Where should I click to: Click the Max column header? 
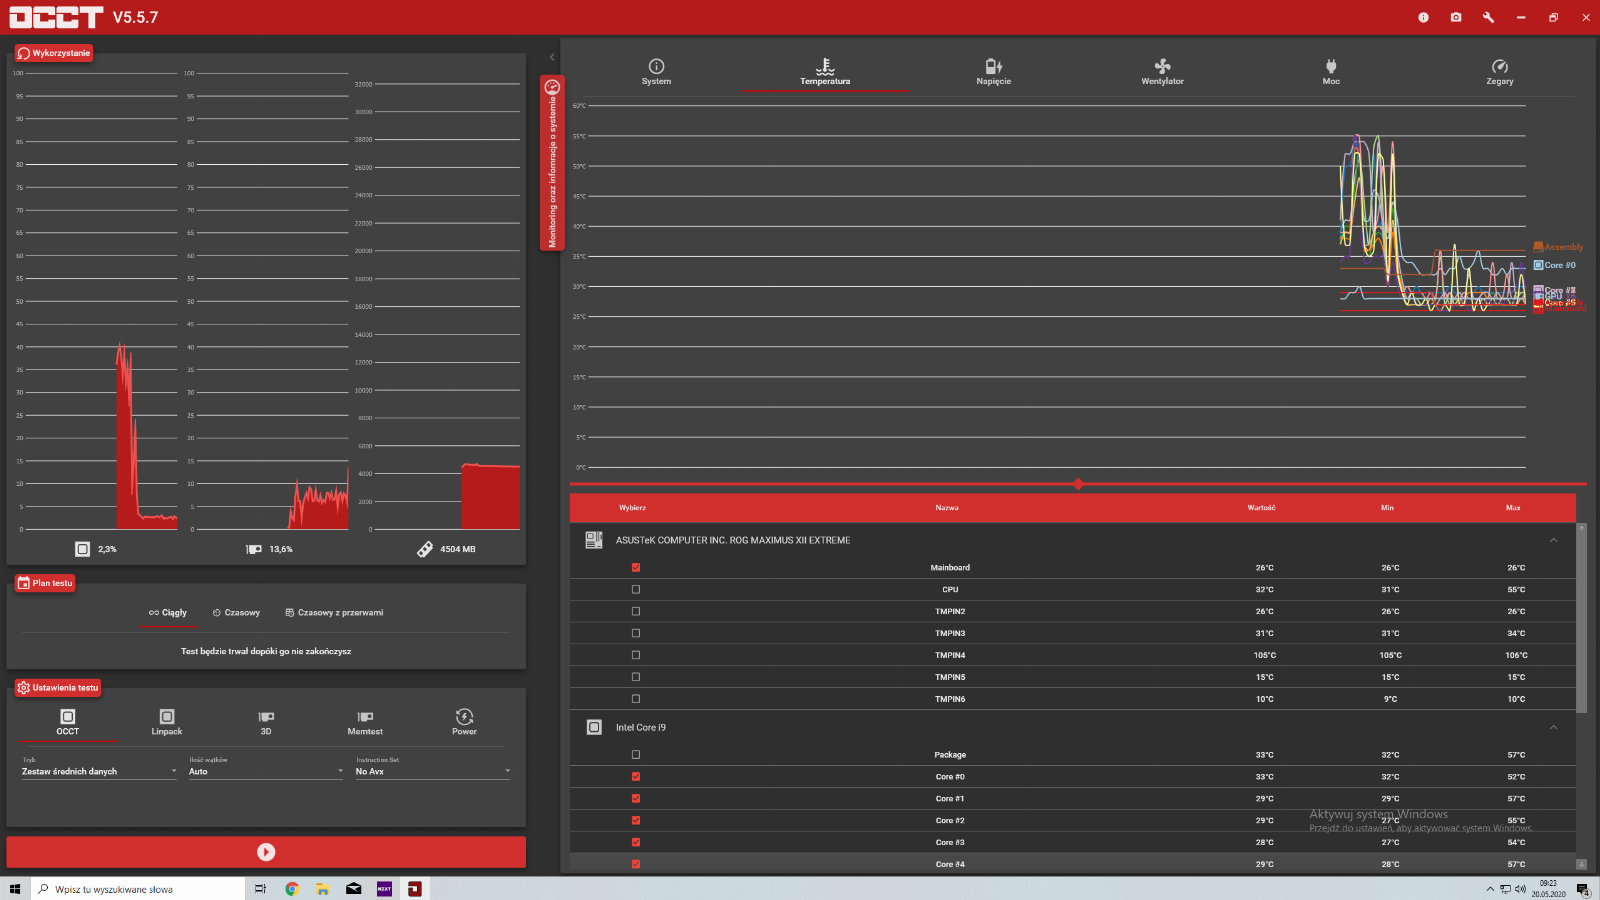tap(1513, 508)
